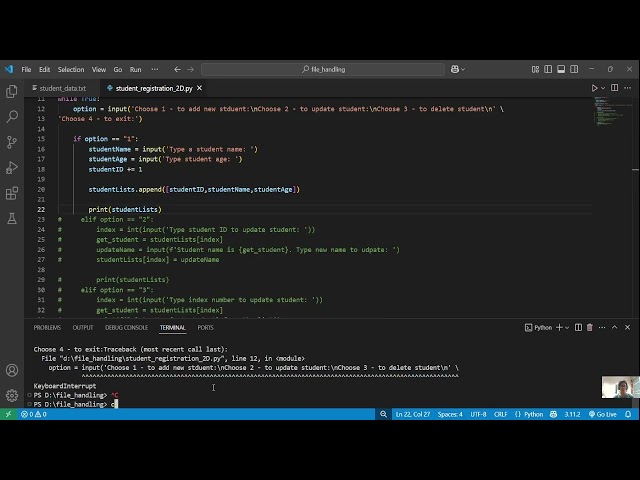Open the Manage gear settings icon
The height and width of the screenshot is (480, 640).
coord(12,395)
